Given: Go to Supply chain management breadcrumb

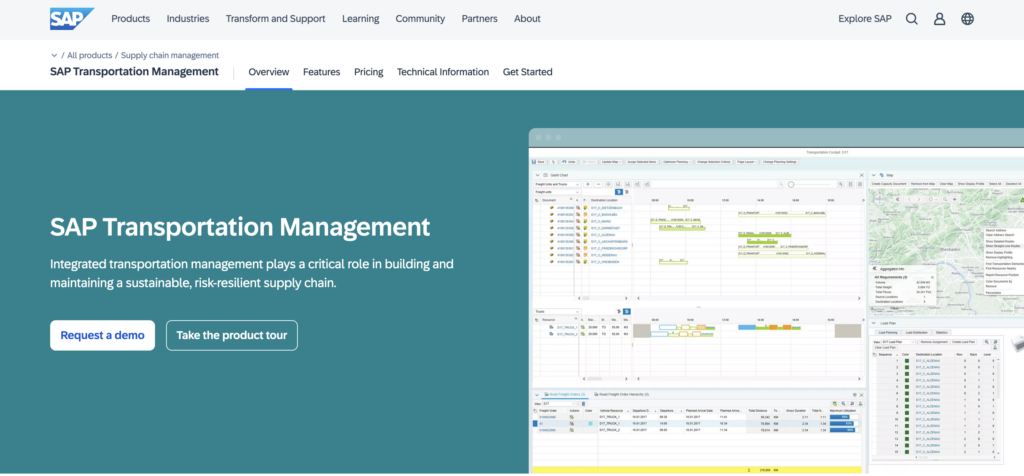Looking at the screenshot, I should (170, 56).
